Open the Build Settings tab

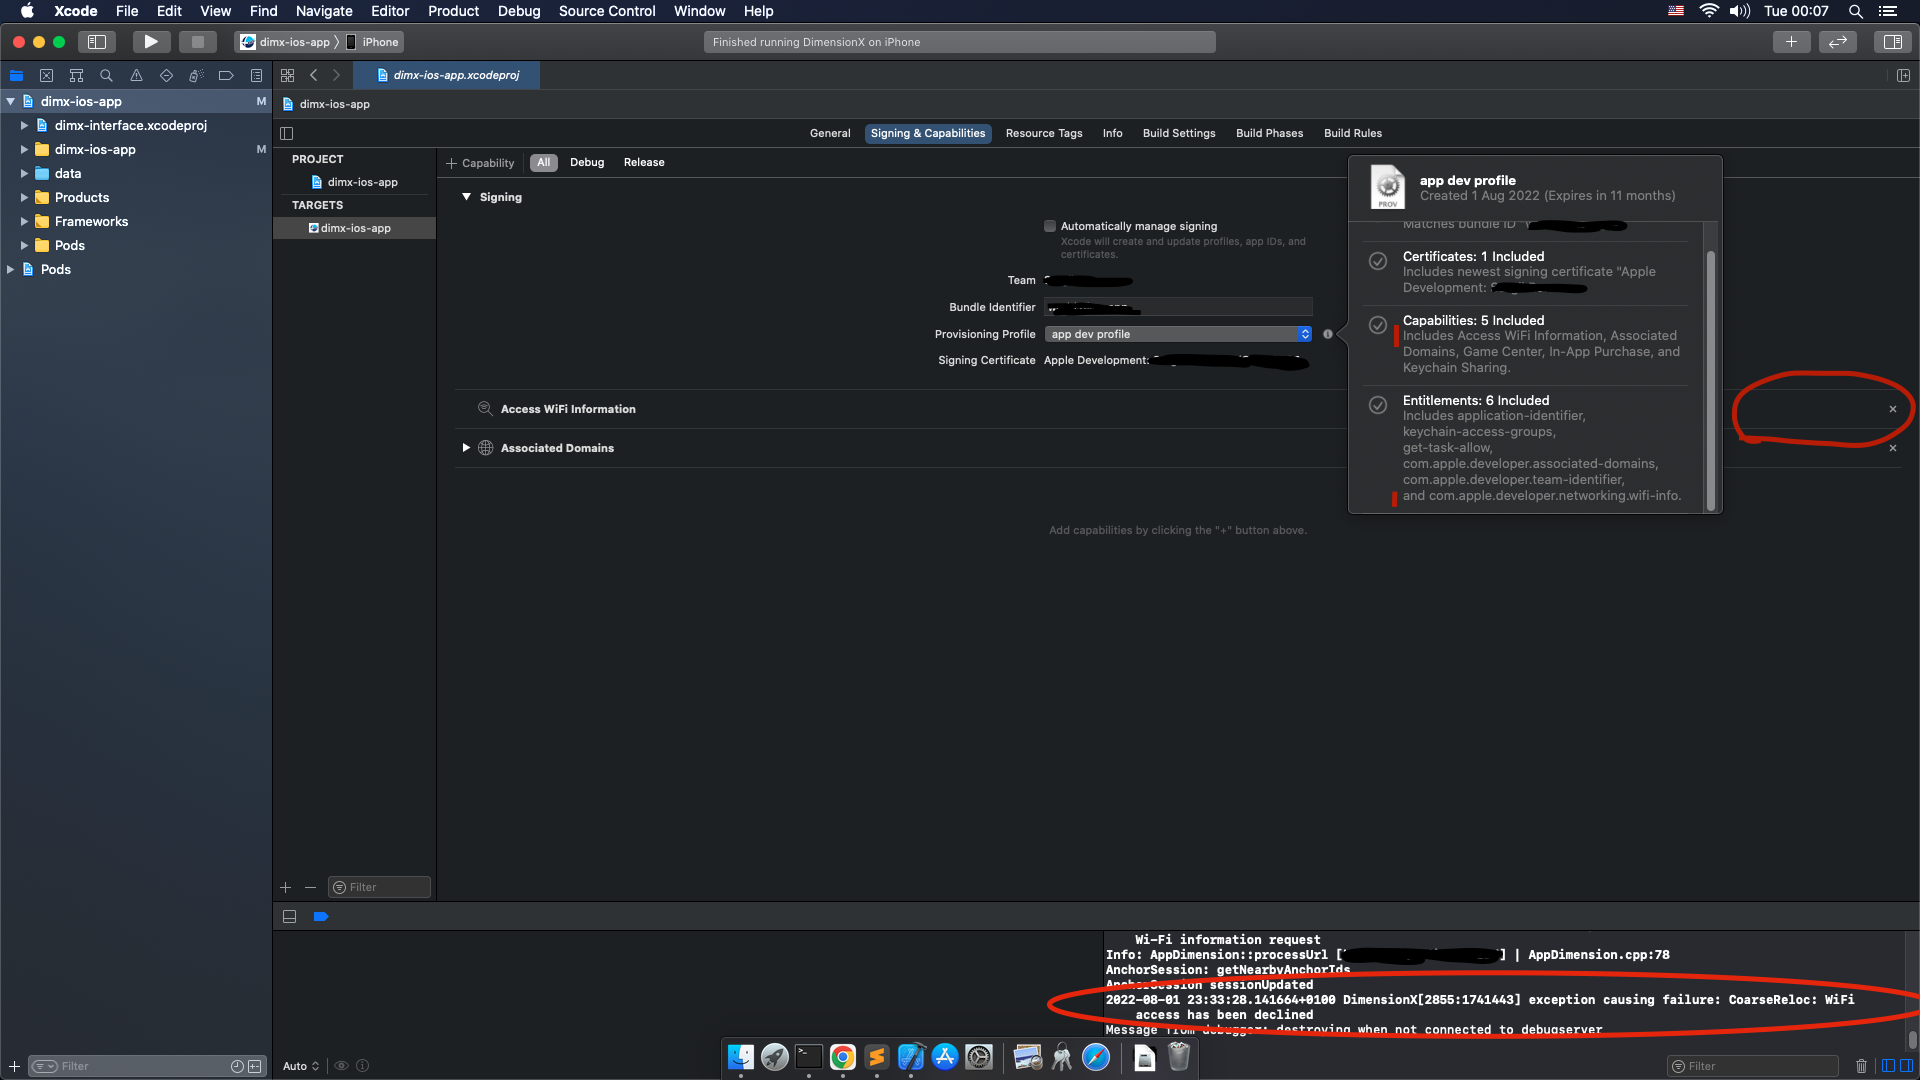click(x=1179, y=133)
